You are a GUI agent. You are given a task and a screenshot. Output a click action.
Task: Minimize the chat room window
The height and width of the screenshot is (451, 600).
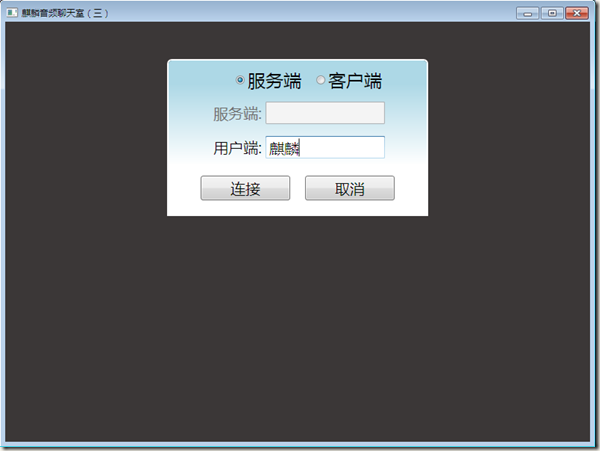[528, 13]
